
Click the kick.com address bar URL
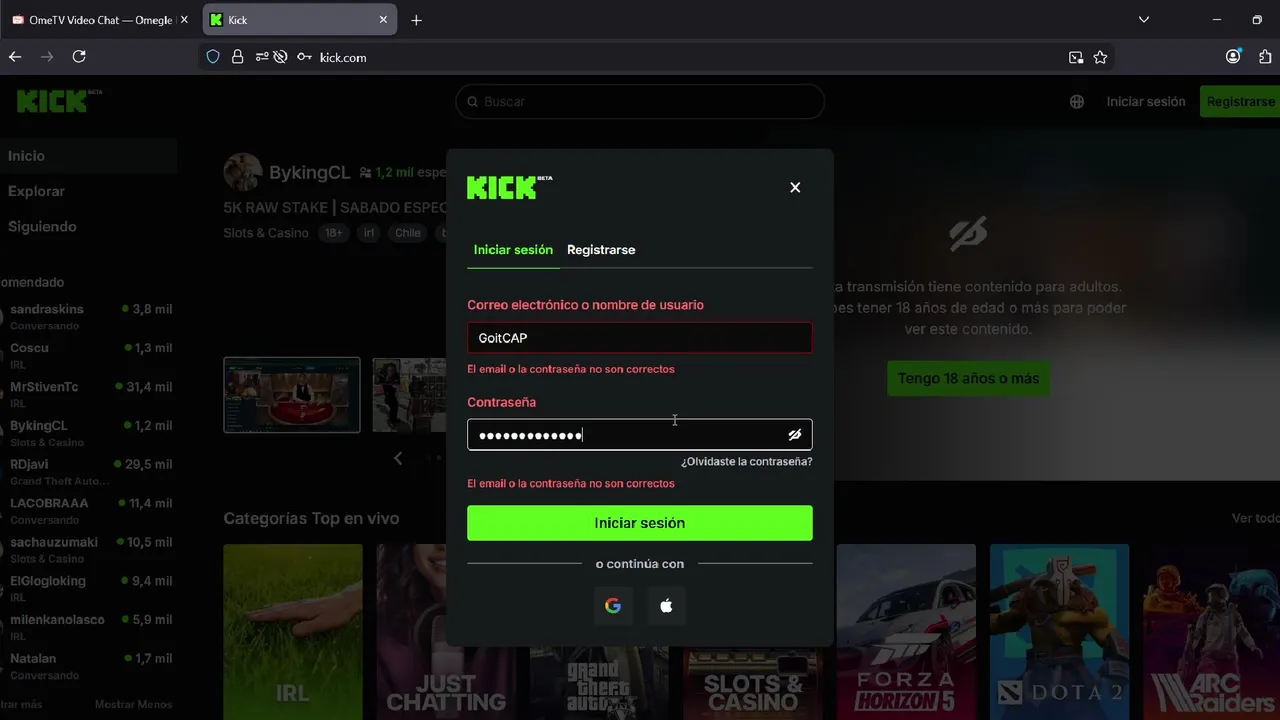point(343,58)
